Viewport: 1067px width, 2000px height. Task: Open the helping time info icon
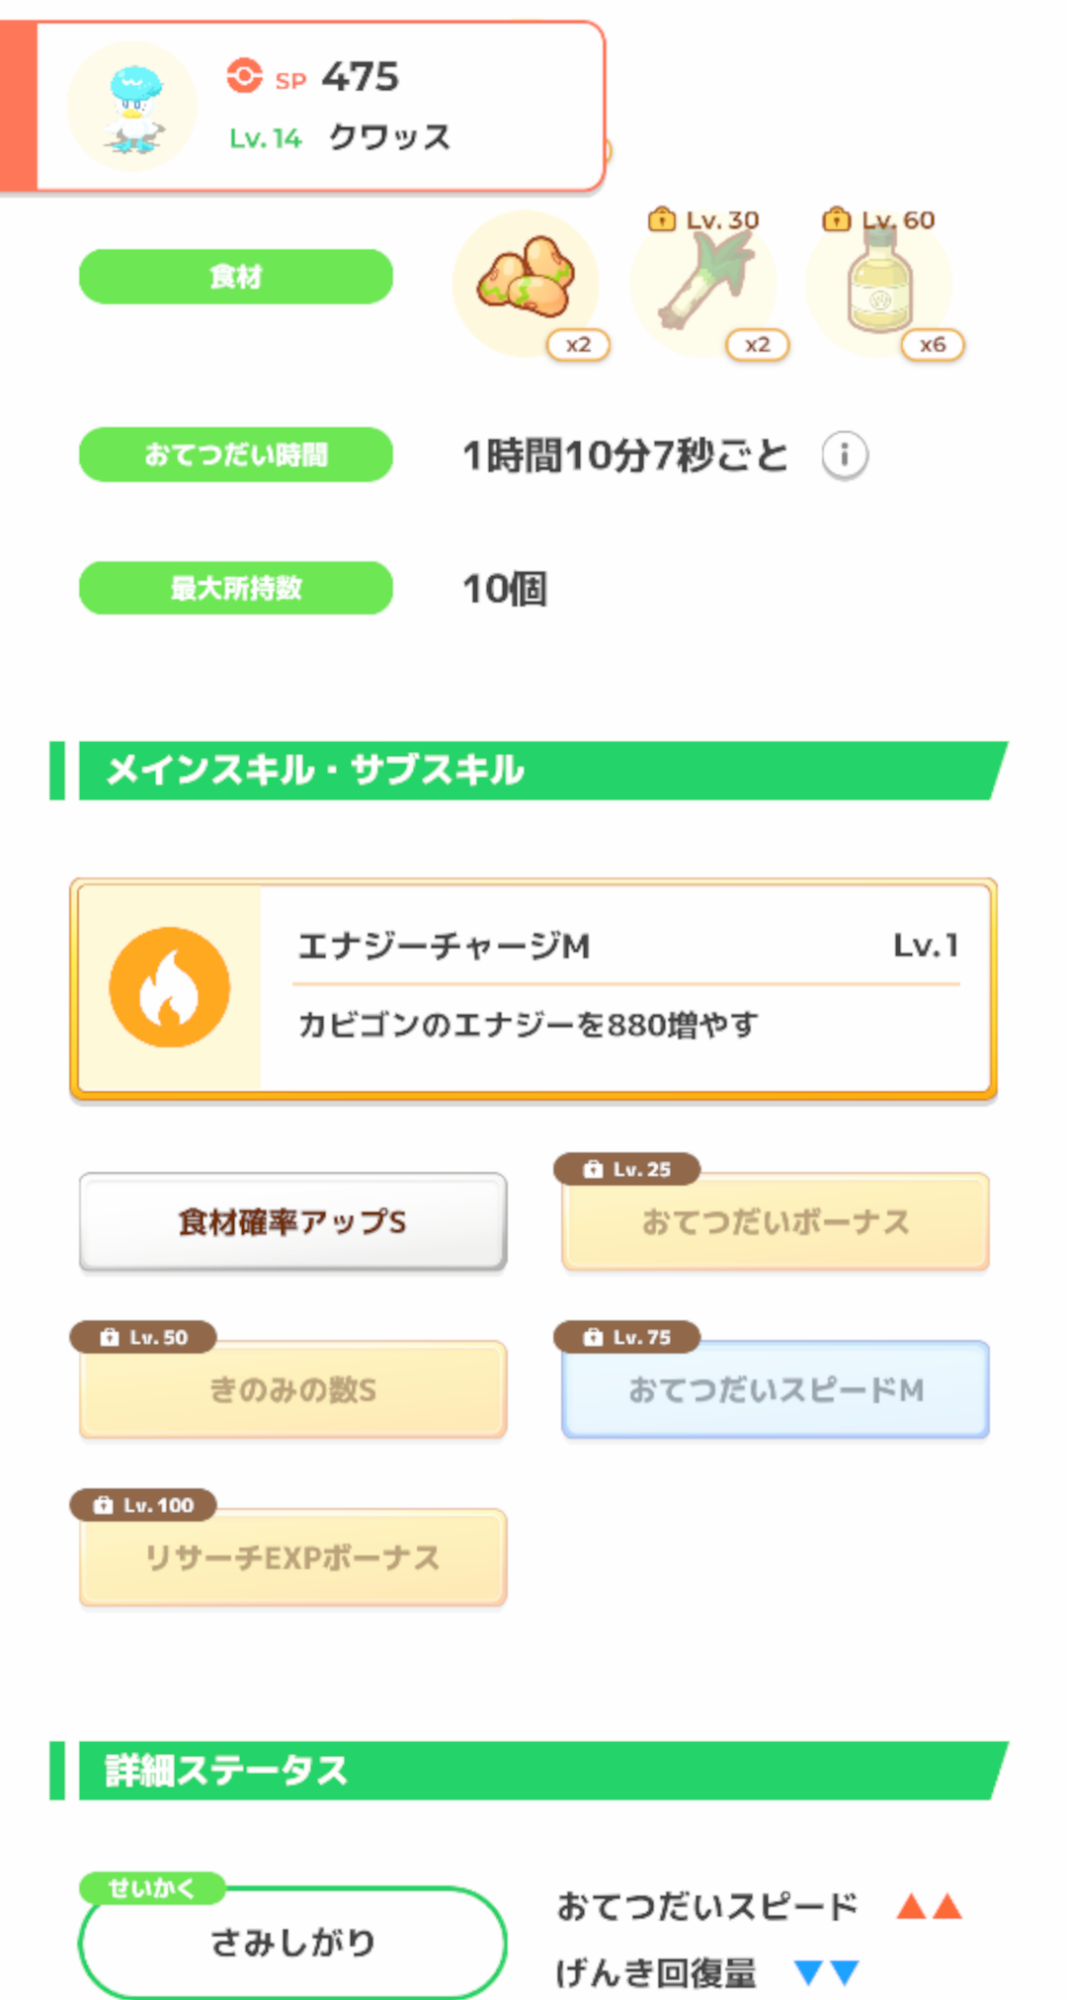(x=844, y=456)
